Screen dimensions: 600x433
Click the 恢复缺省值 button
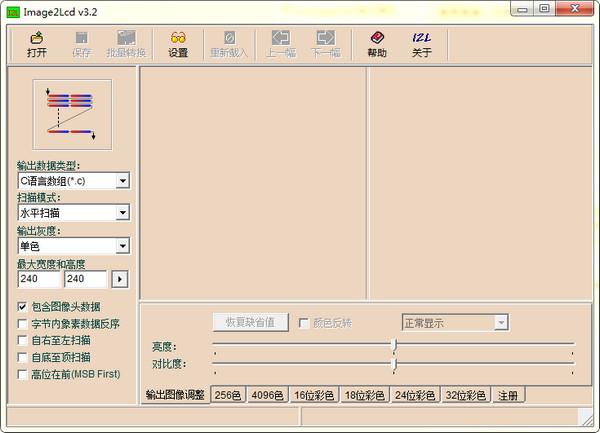pyautogui.click(x=250, y=323)
